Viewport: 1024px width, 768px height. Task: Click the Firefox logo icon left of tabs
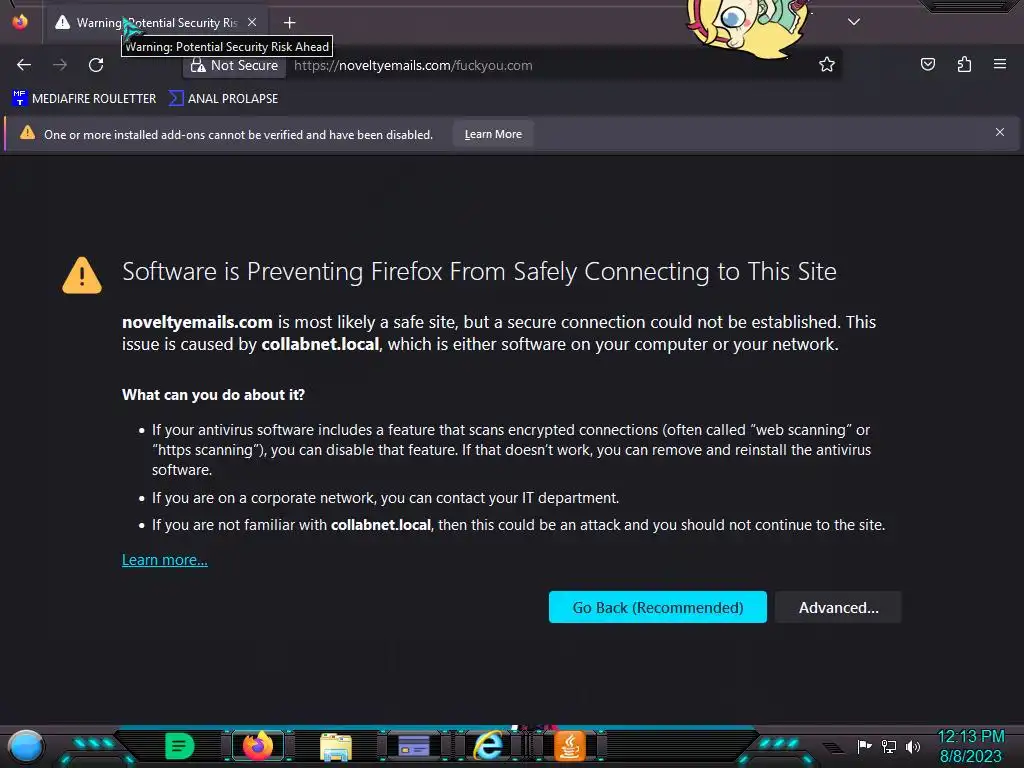tap(20, 22)
